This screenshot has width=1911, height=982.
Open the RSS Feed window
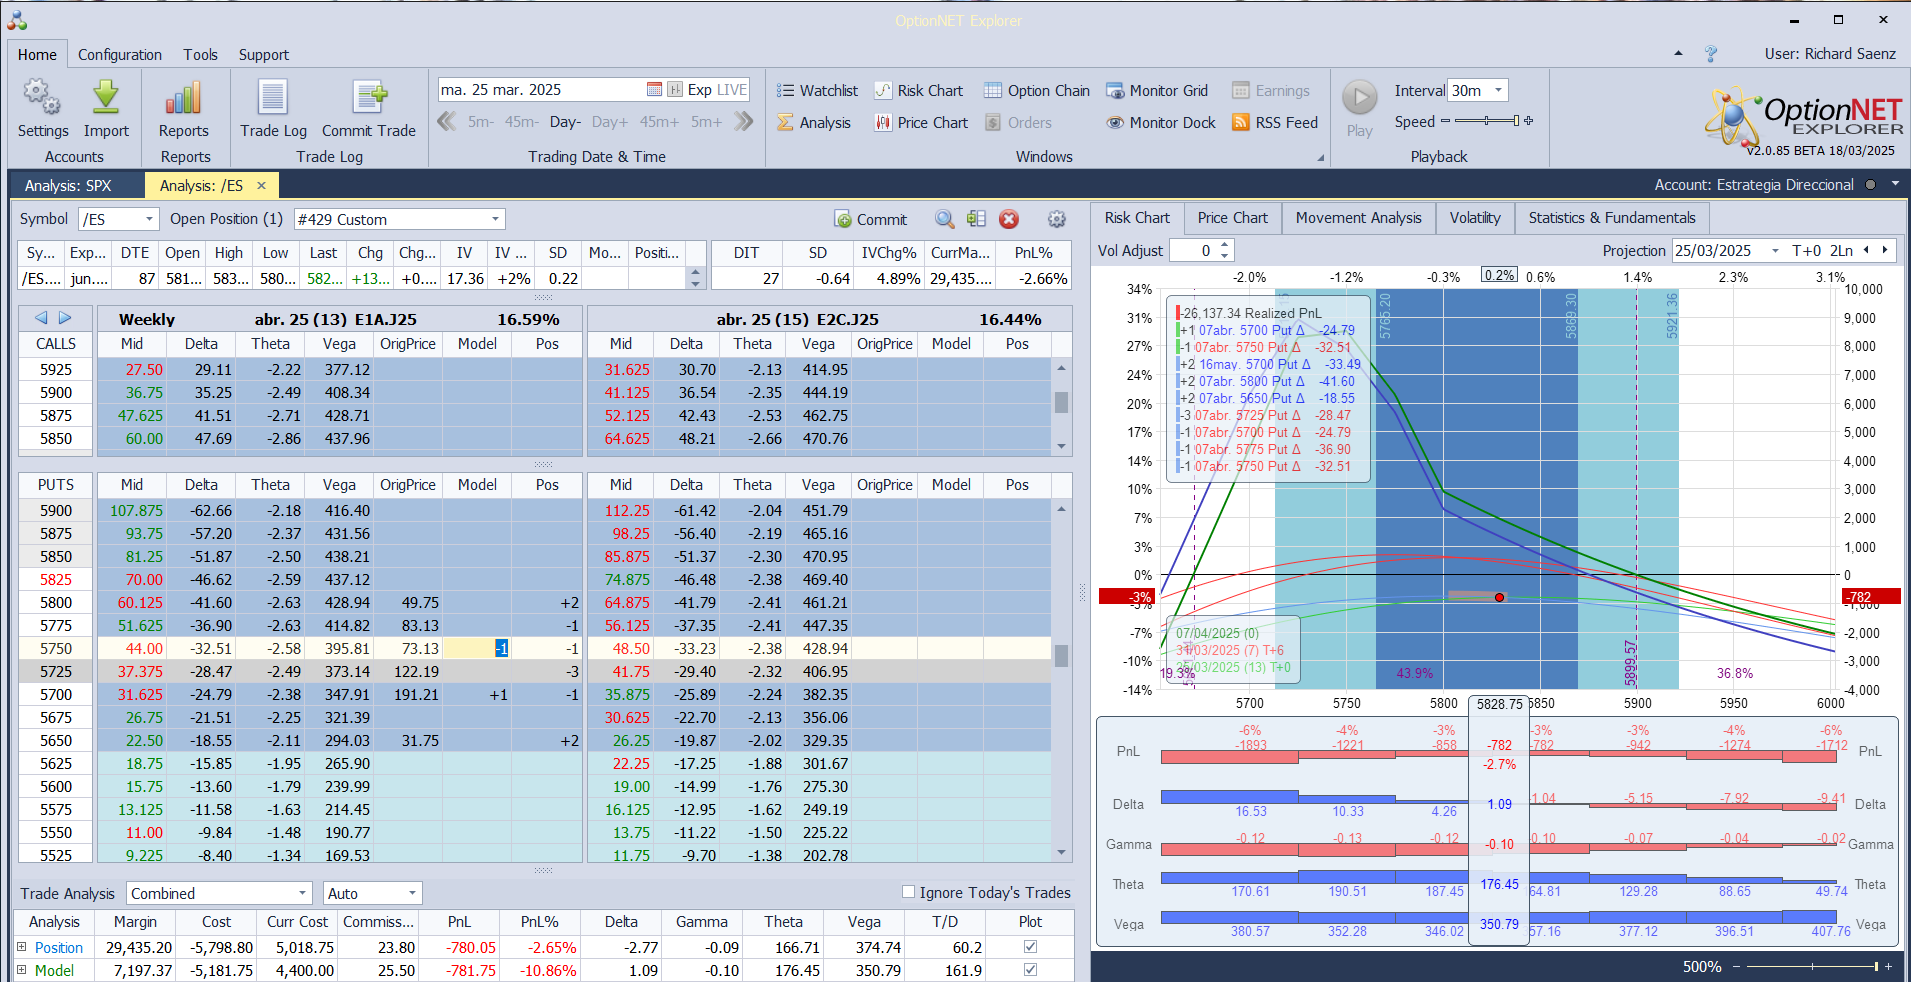[1275, 123]
